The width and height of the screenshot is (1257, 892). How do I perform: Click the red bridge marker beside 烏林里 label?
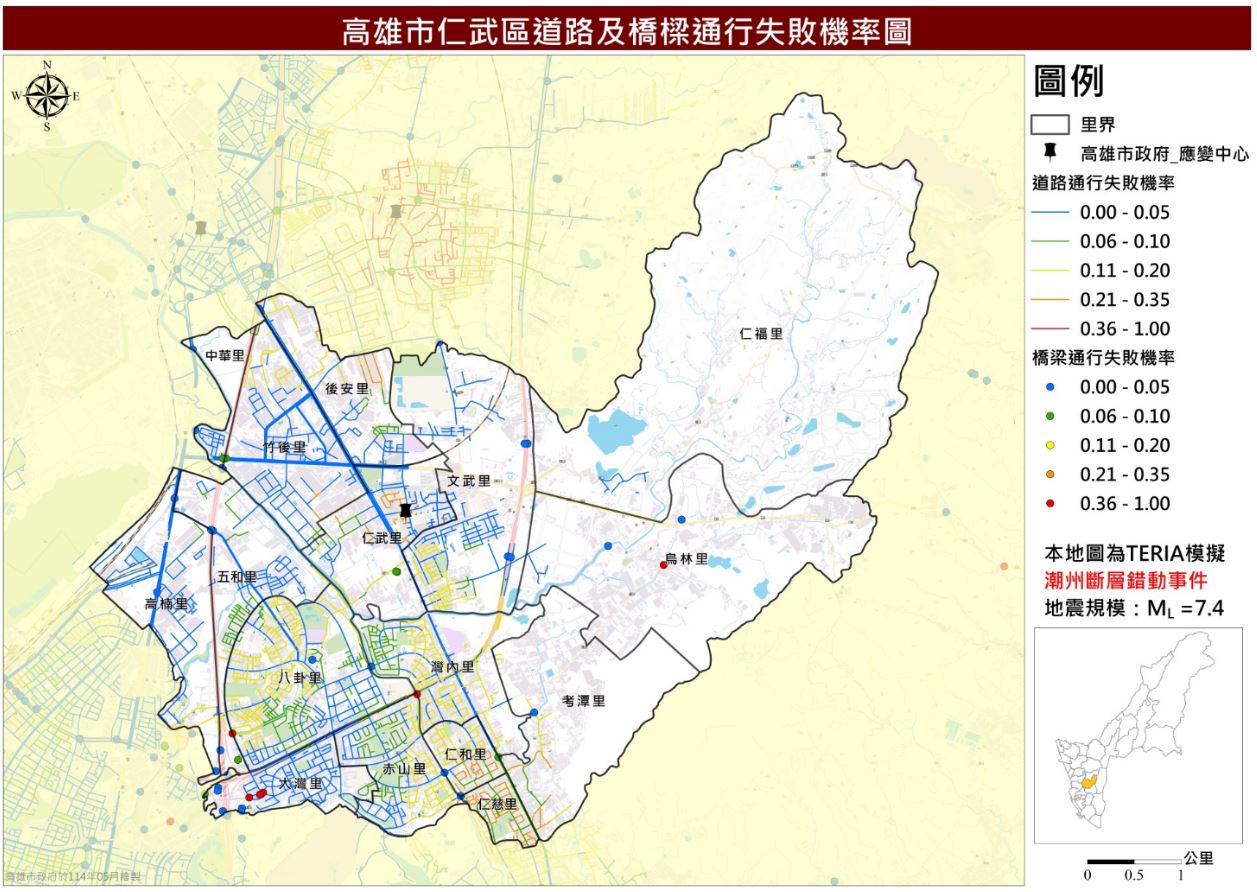[664, 566]
